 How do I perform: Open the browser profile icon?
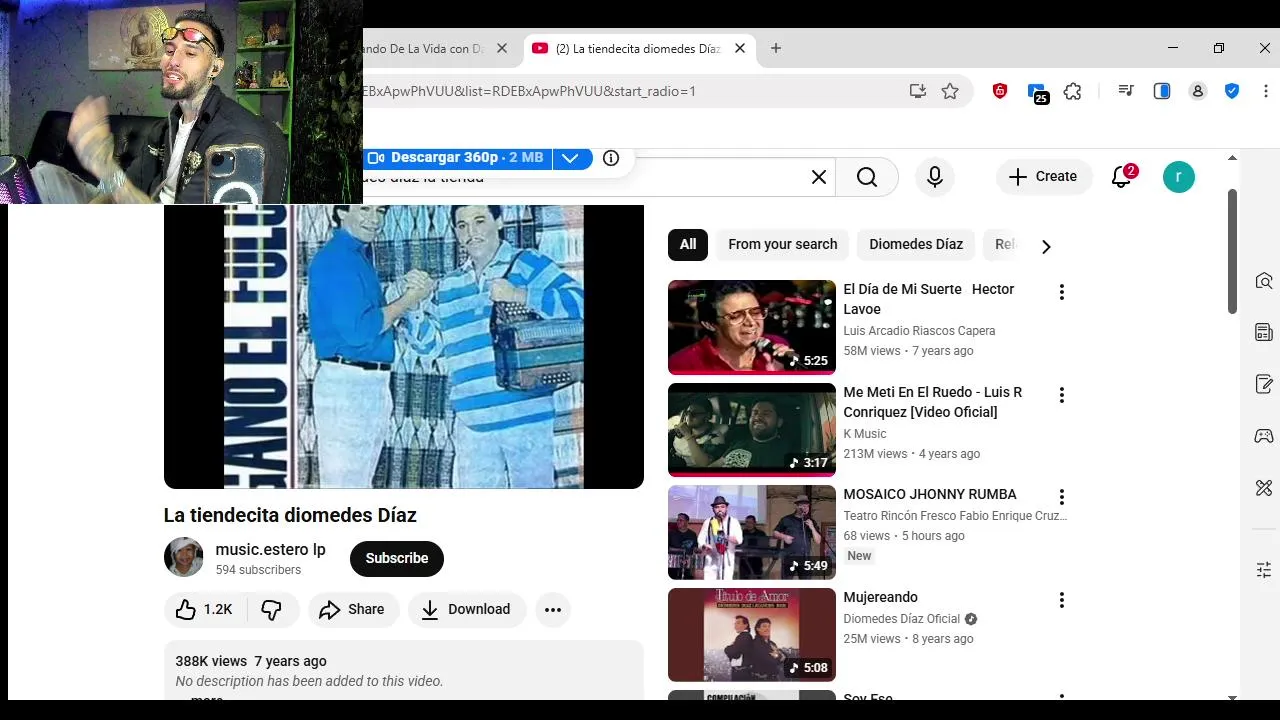pyautogui.click(x=1197, y=91)
